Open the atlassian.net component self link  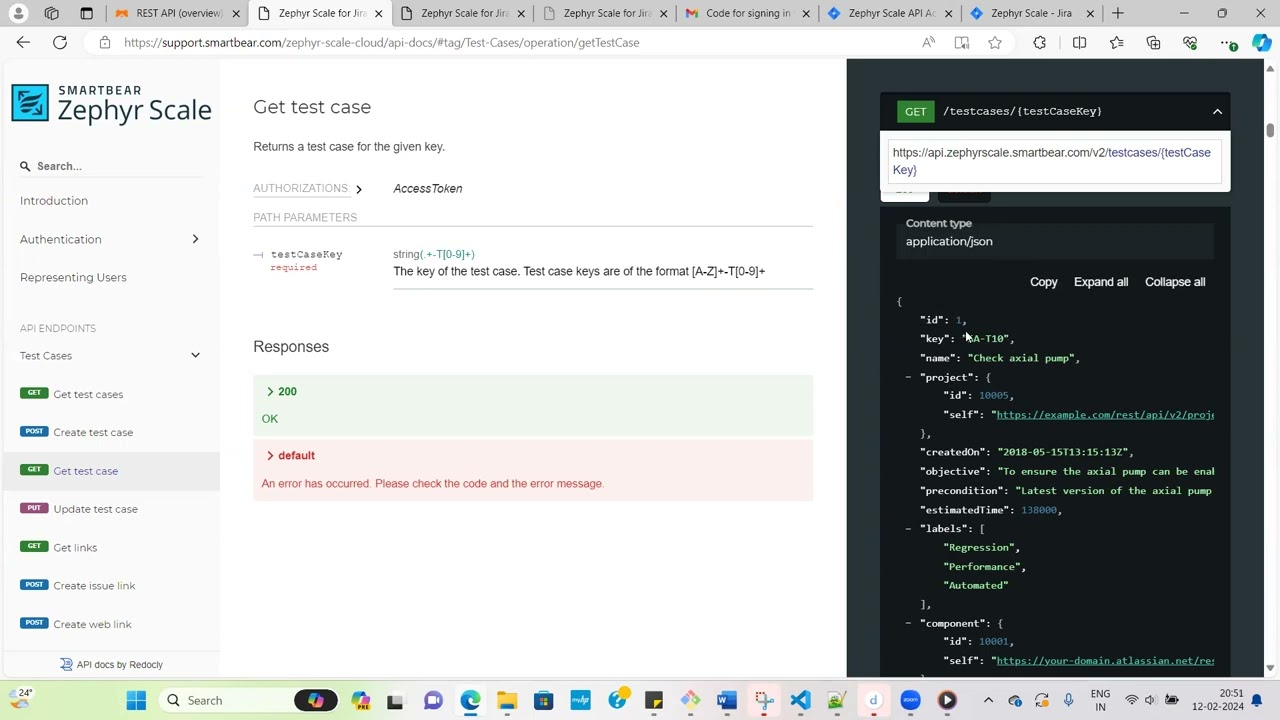click(x=1105, y=660)
